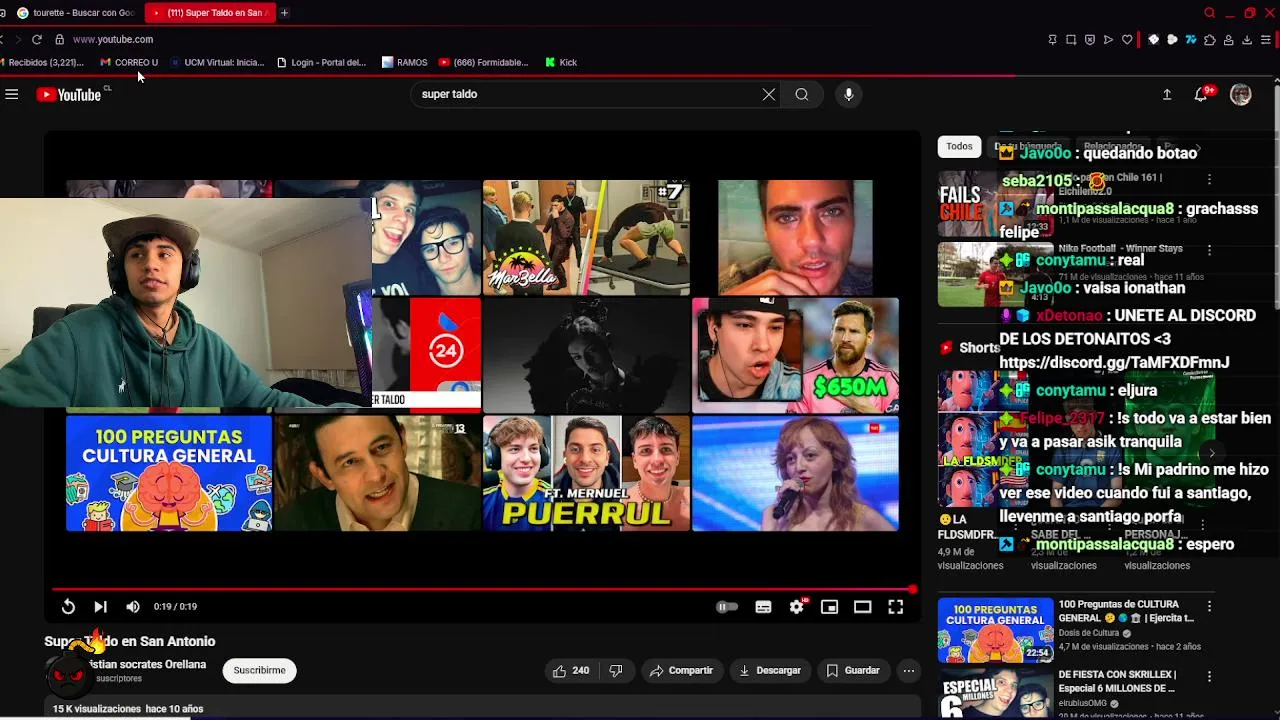Enter fullscreen mode in the player

tap(896, 607)
